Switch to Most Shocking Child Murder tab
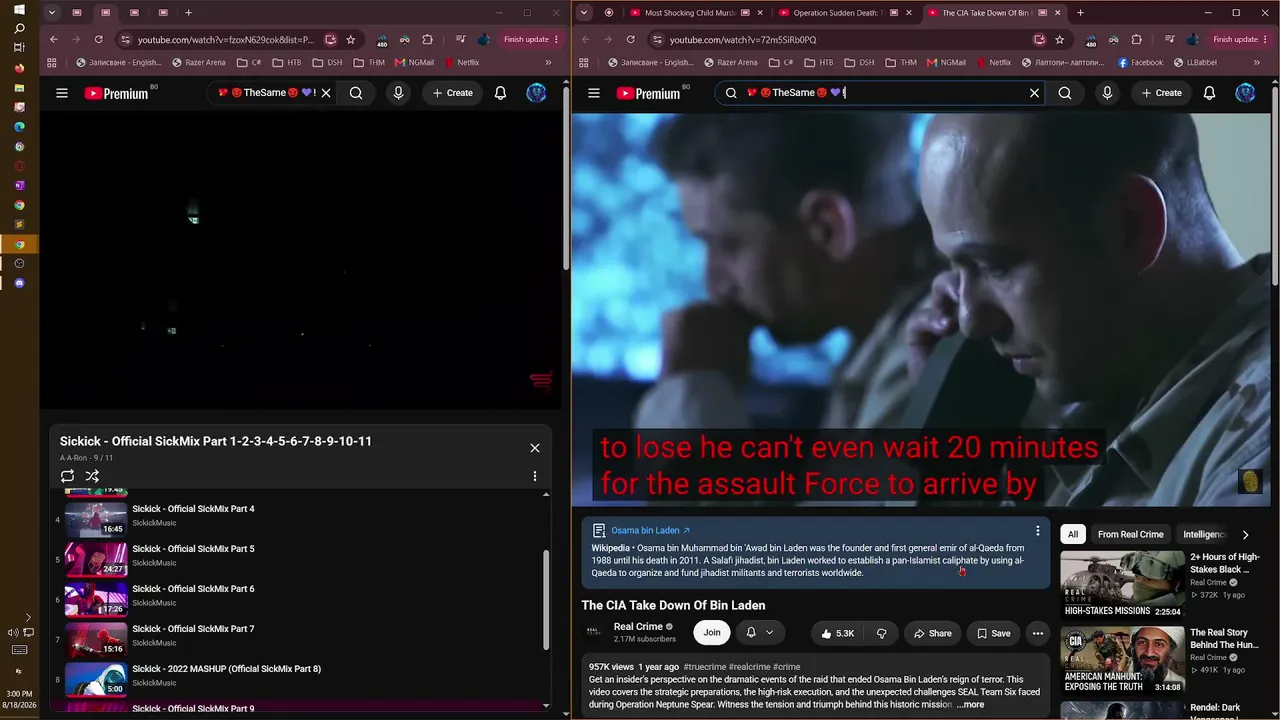 click(690, 13)
